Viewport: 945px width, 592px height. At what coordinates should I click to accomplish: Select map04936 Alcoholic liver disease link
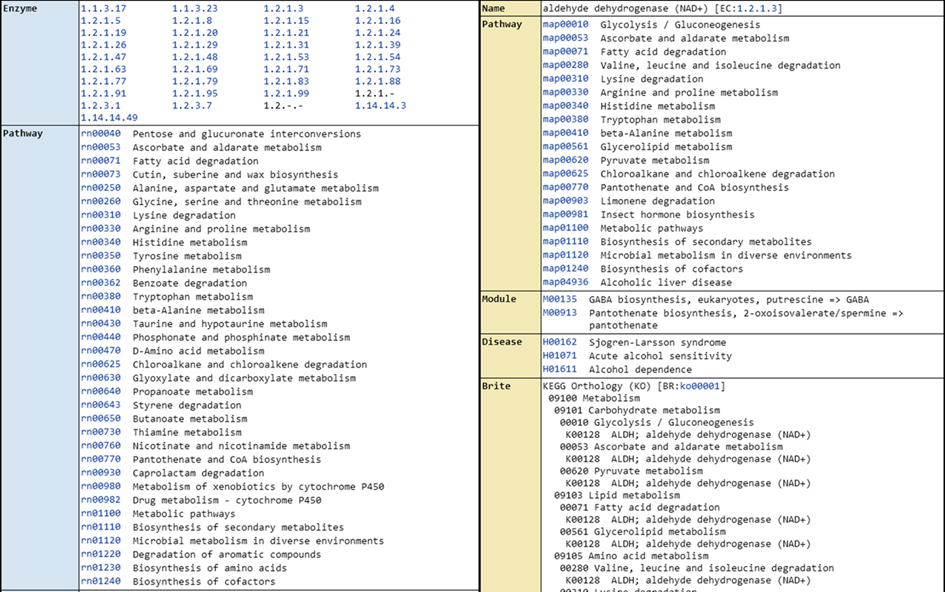565,282
